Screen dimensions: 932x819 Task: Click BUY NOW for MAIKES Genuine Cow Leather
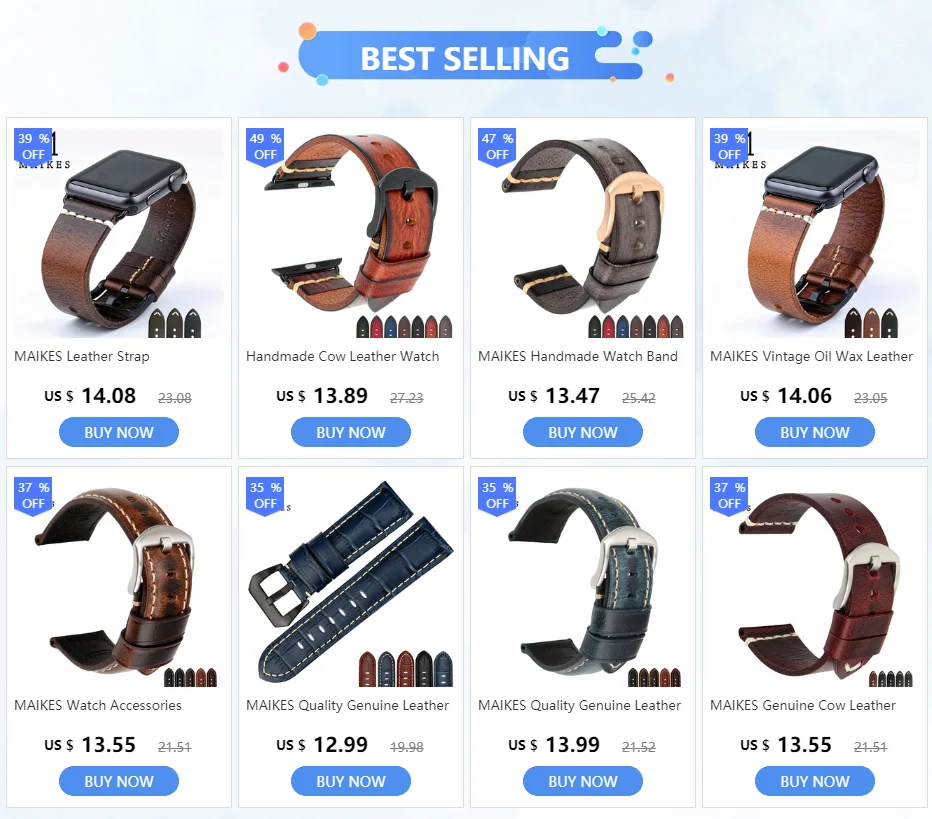(815, 781)
